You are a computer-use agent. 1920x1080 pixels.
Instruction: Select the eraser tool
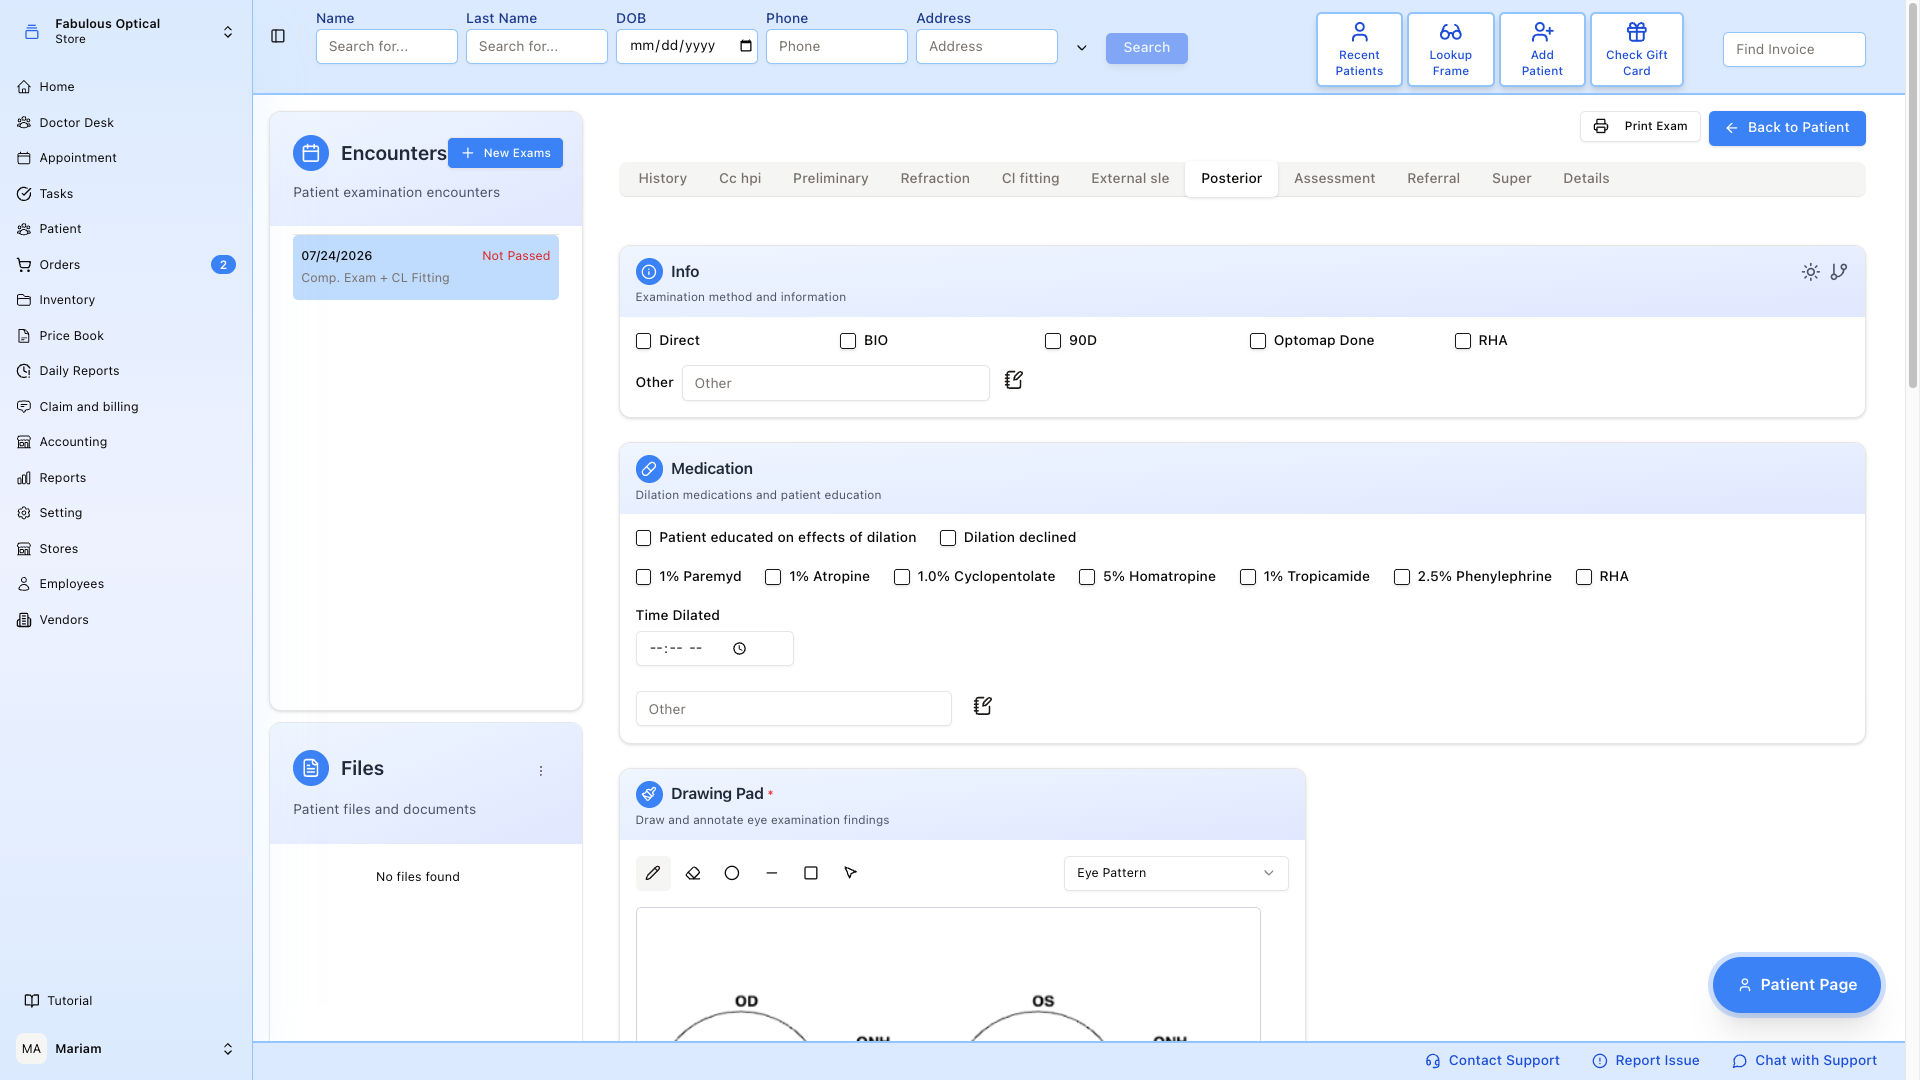pyautogui.click(x=693, y=873)
